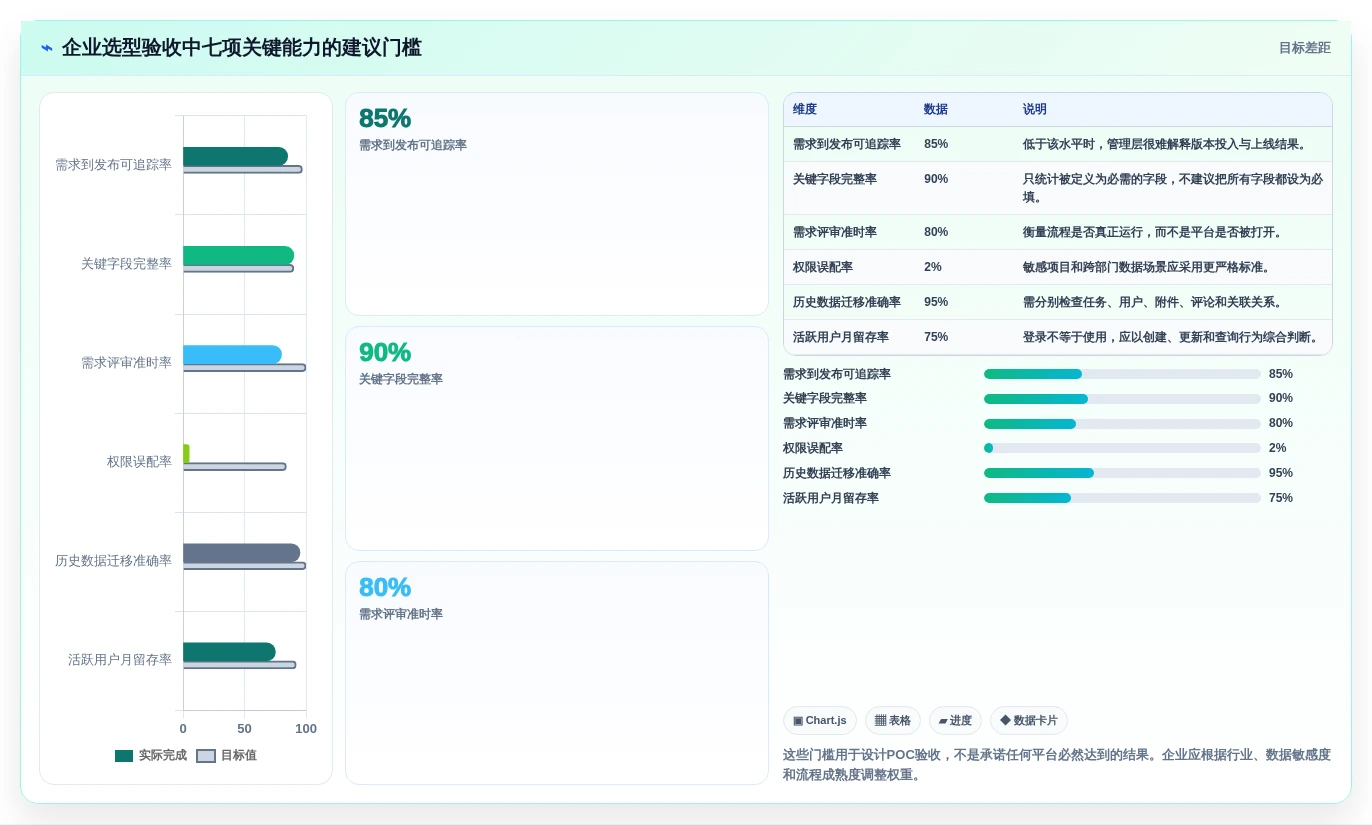The image size is (1372, 825).
Task: Click the 数据卡片 tag chip
Action: coord(1029,720)
